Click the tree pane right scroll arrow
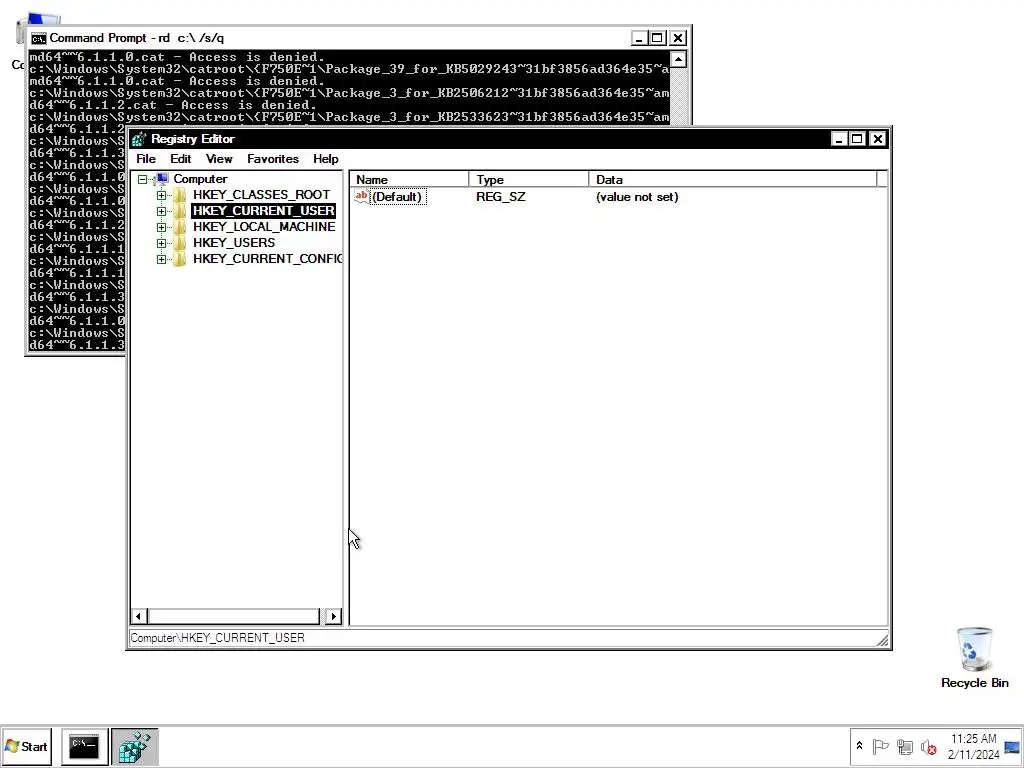1024x768 pixels. click(x=333, y=616)
